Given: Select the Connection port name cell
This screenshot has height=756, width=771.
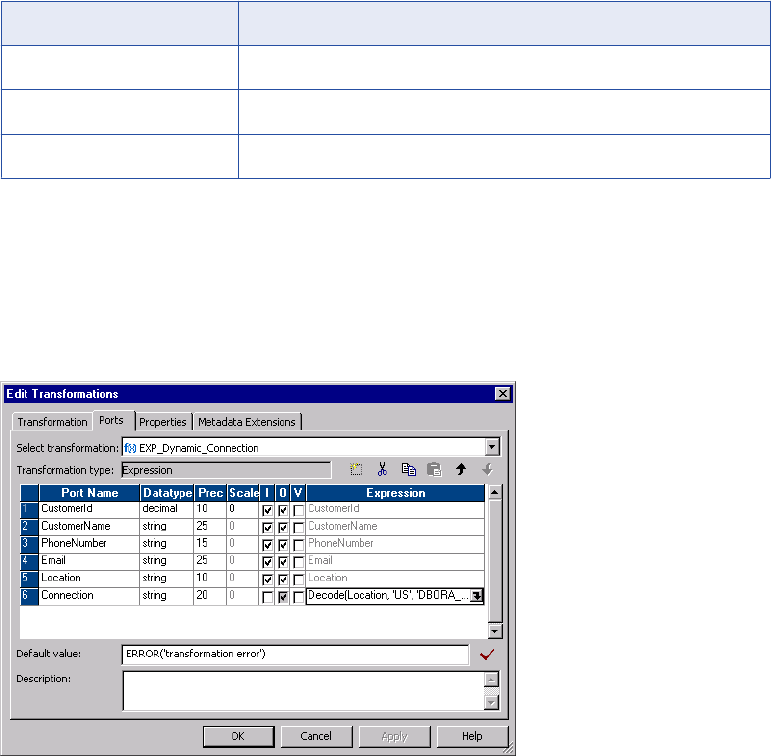Looking at the screenshot, I should pyautogui.click(x=89, y=596).
